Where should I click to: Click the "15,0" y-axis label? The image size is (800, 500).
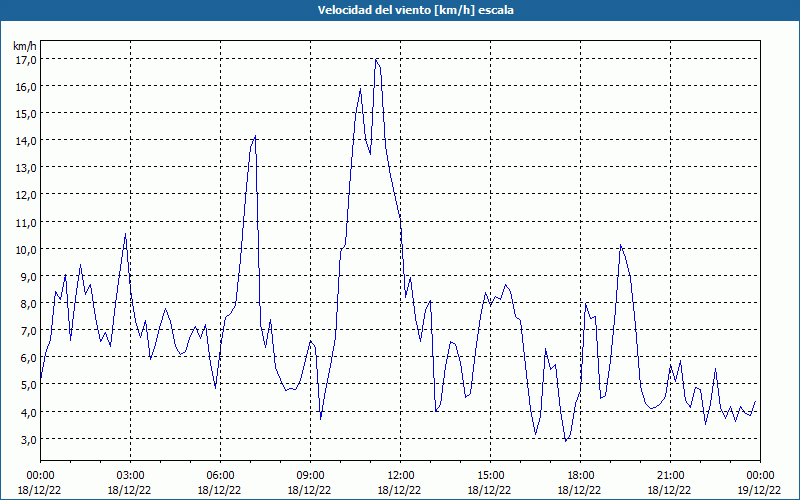[x=26, y=114]
